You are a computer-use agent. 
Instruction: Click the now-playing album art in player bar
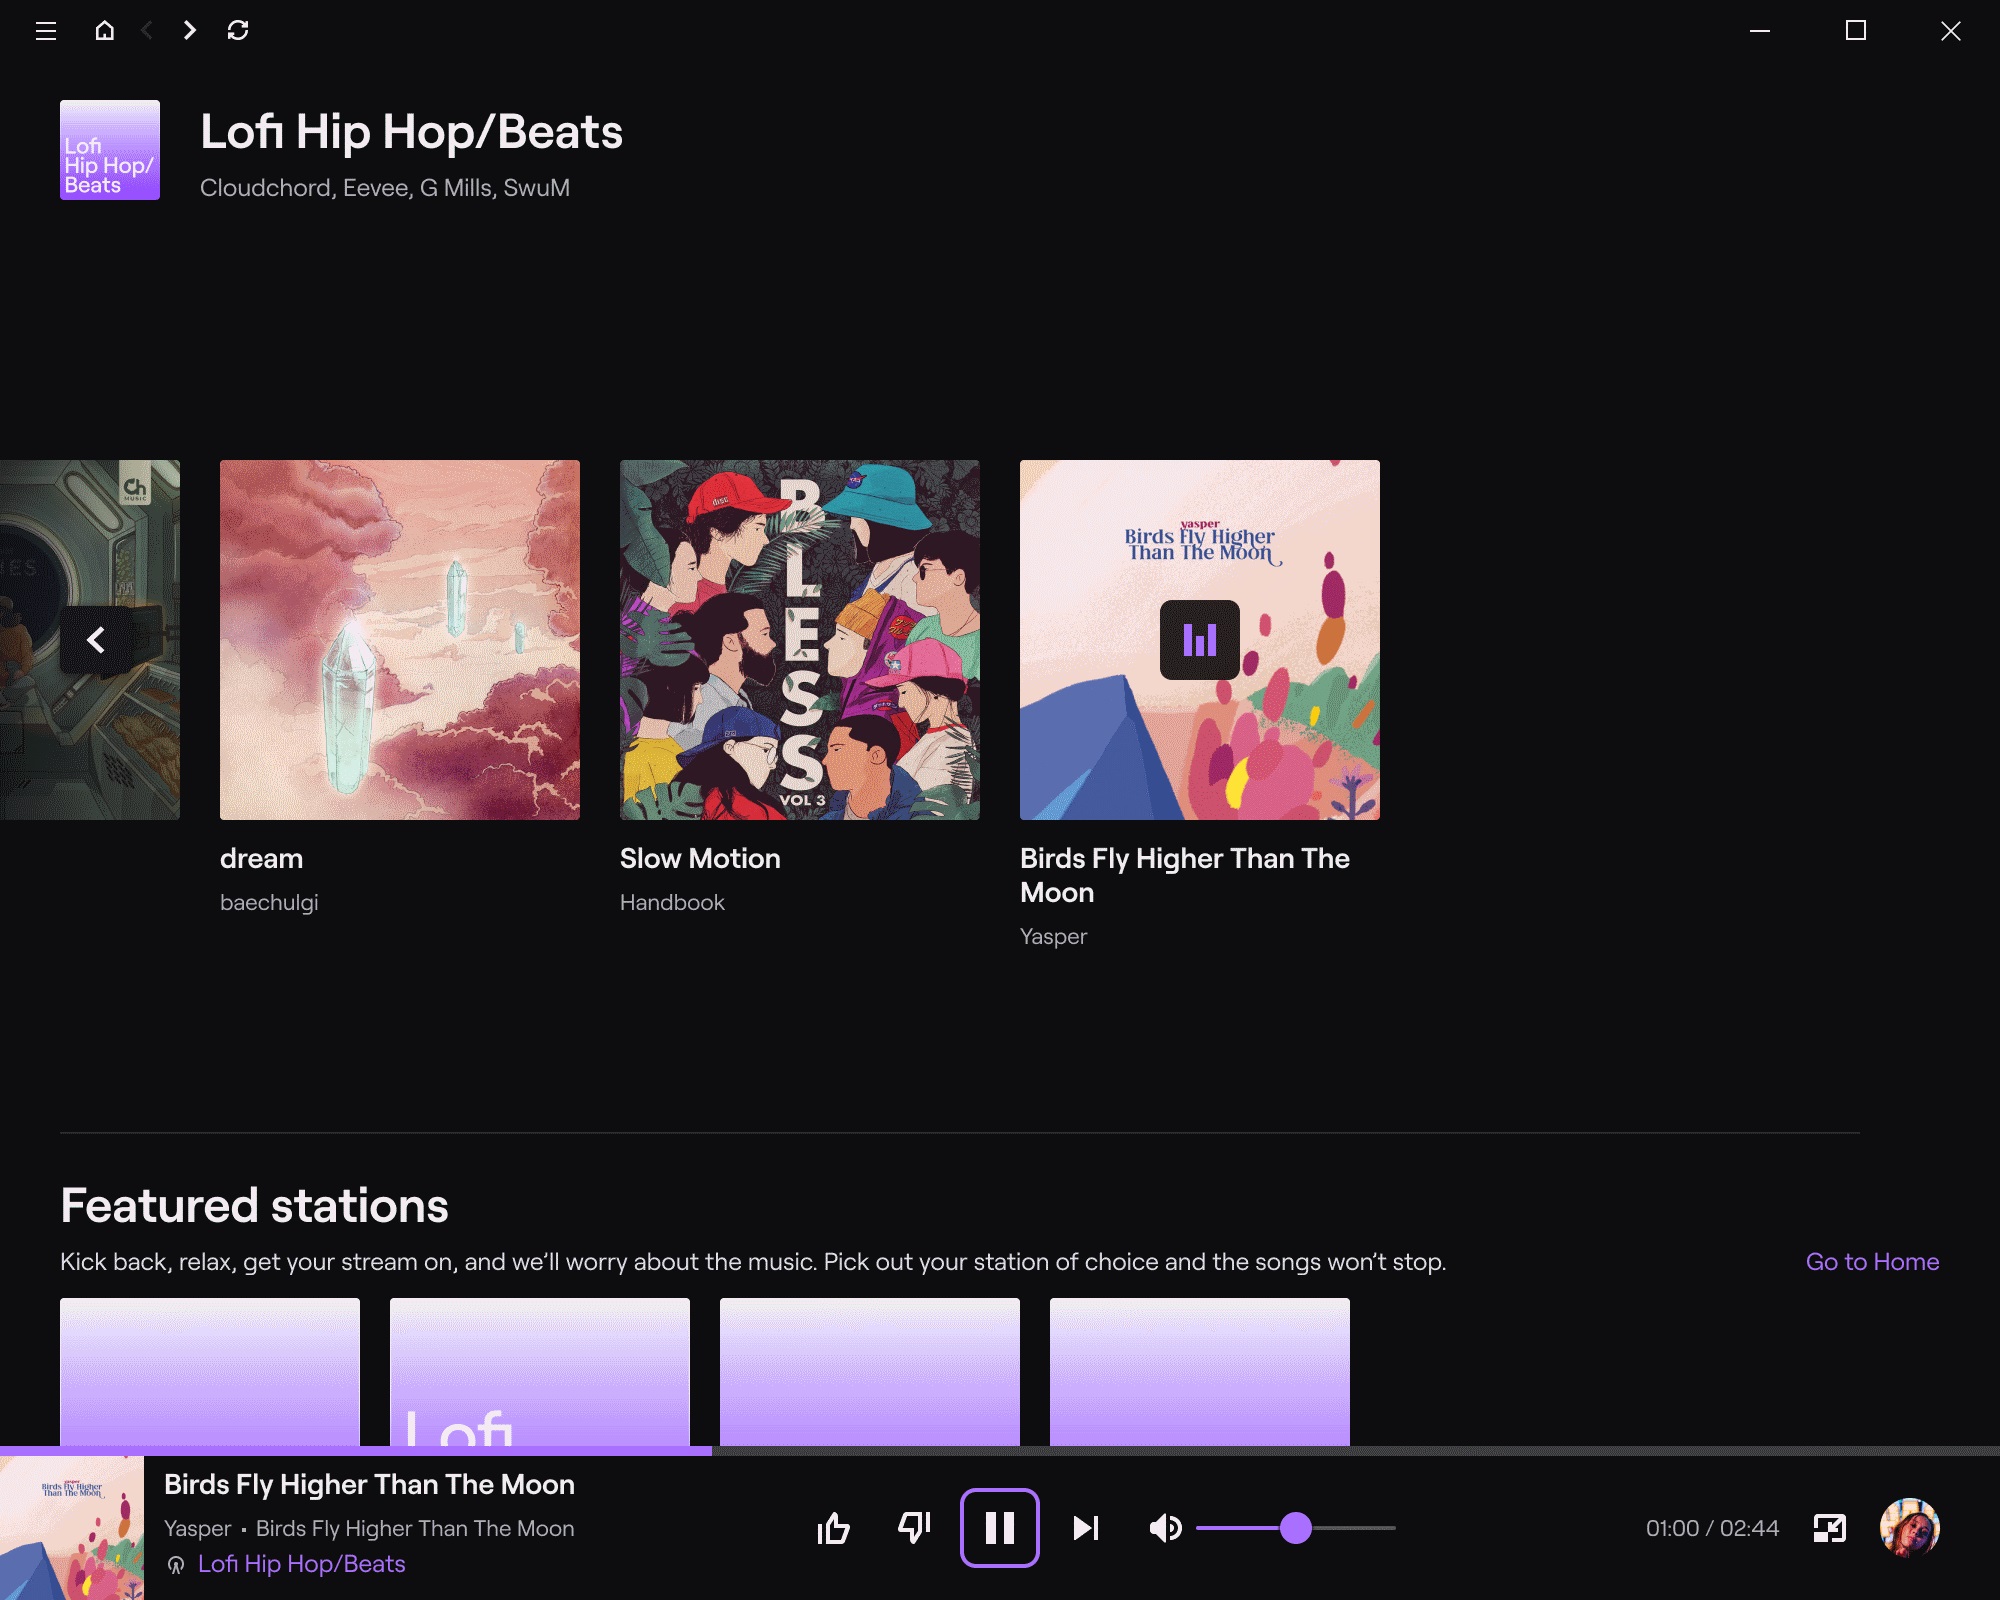(72, 1528)
